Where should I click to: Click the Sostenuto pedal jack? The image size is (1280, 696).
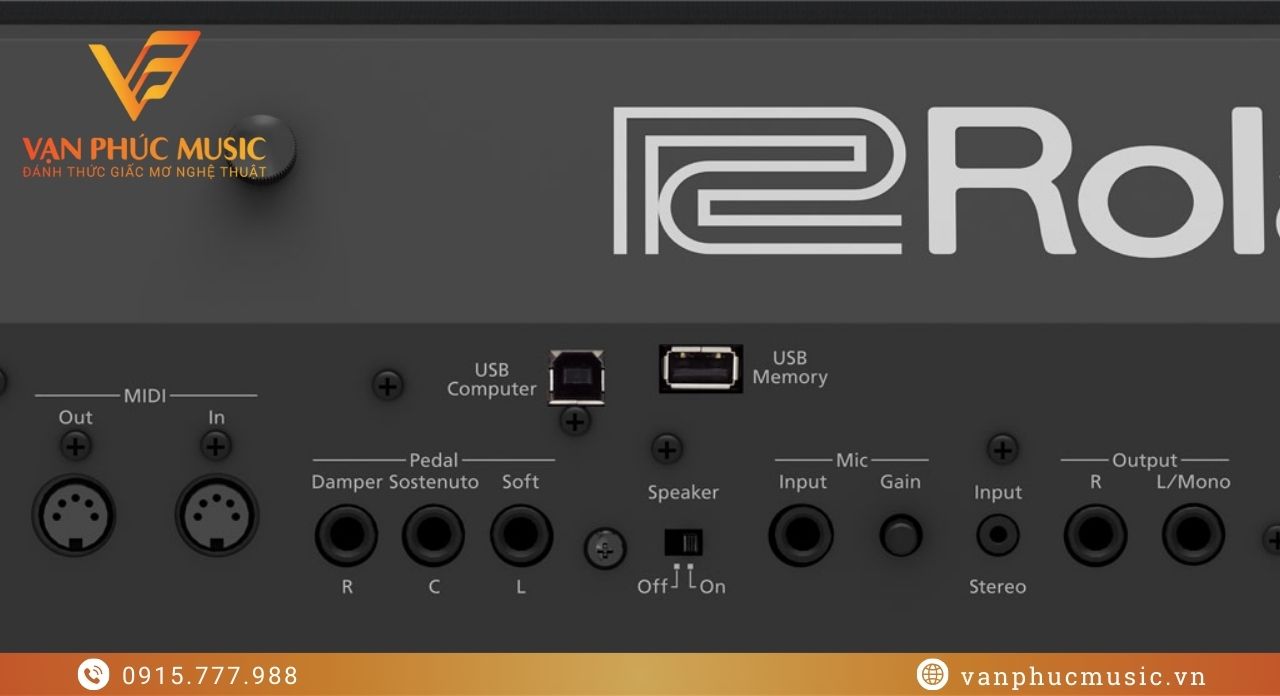(433, 535)
